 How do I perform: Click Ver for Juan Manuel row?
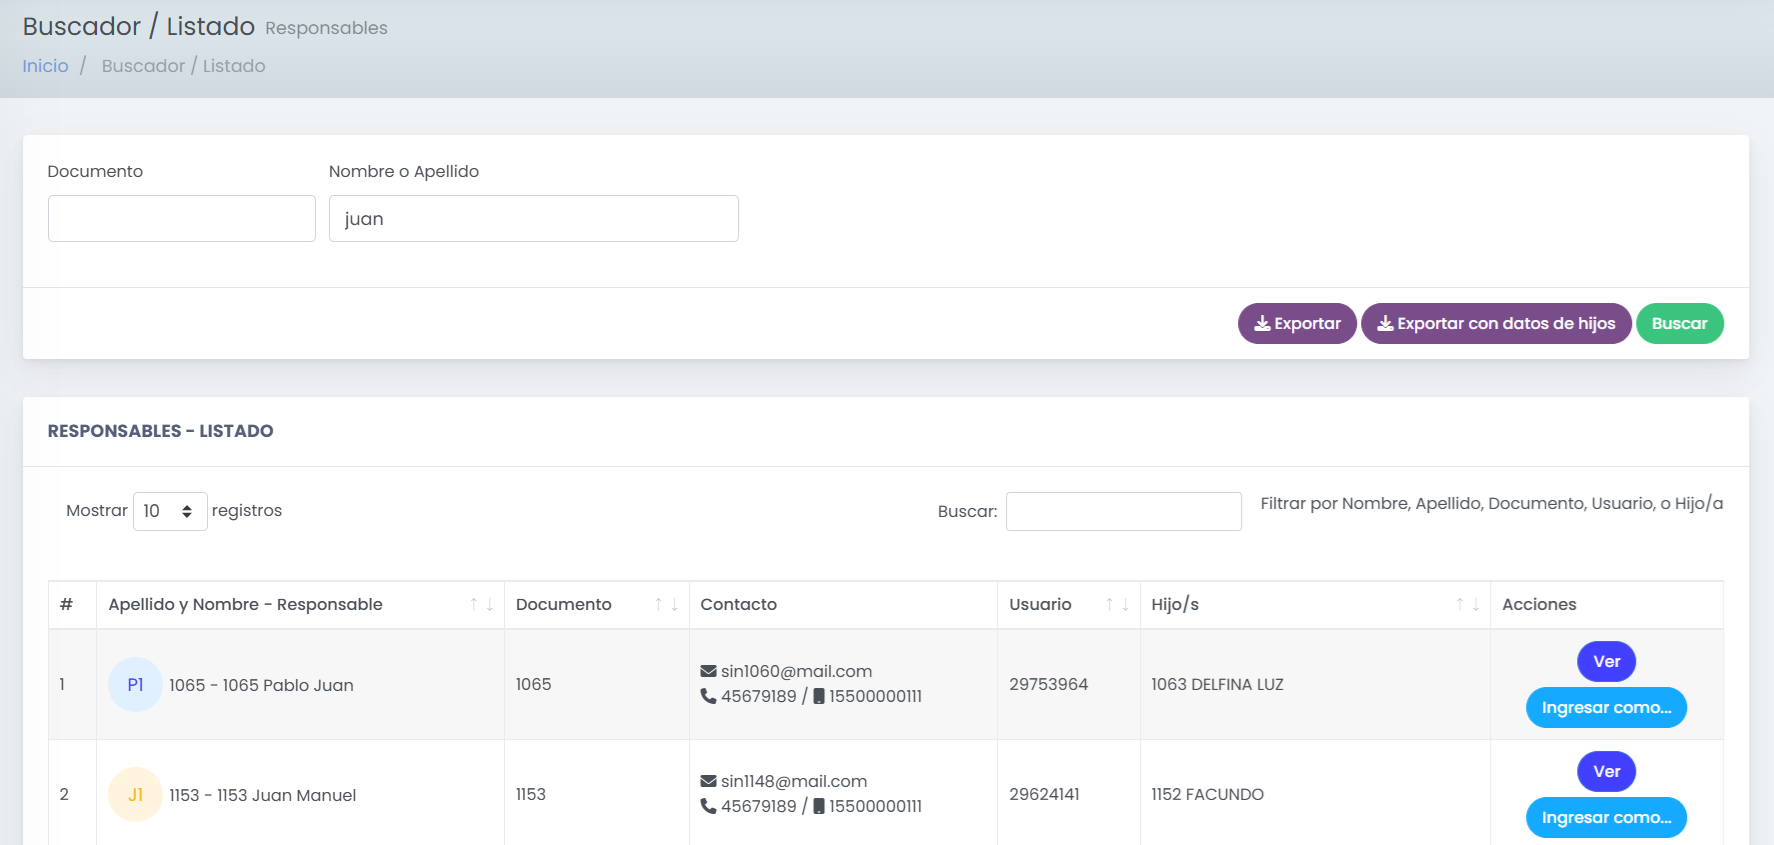(x=1607, y=771)
